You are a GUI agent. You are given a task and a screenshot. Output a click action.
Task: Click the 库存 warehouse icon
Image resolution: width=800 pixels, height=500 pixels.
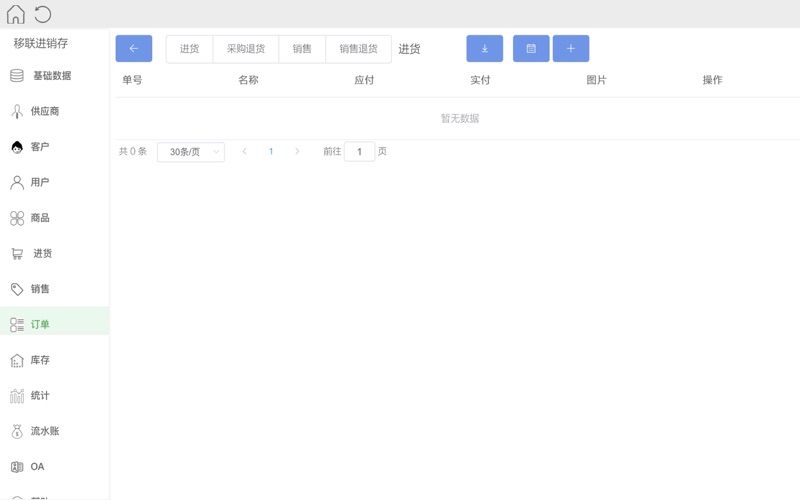[x=17, y=360]
